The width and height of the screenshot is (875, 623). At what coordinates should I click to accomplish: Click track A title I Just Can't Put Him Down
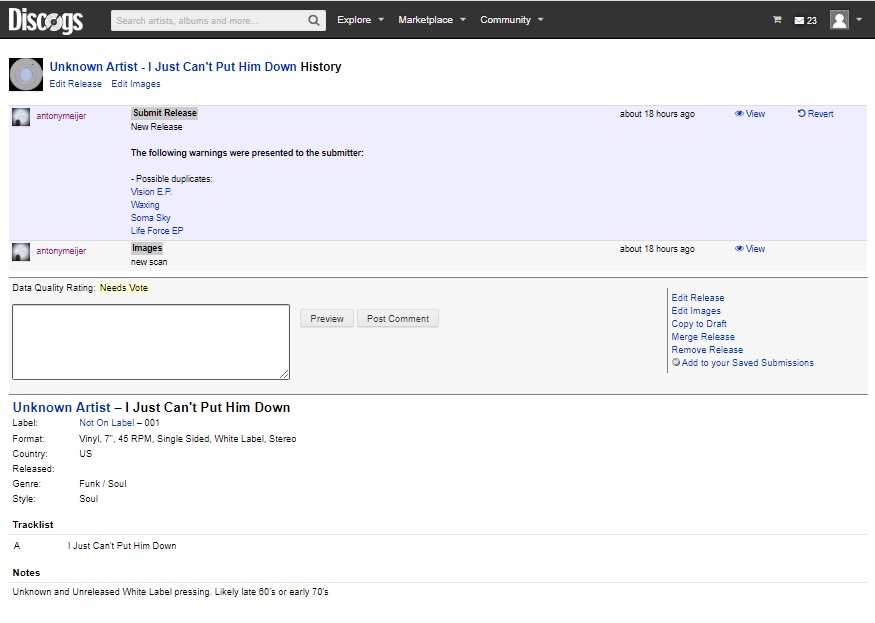click(x=122, y=545)
